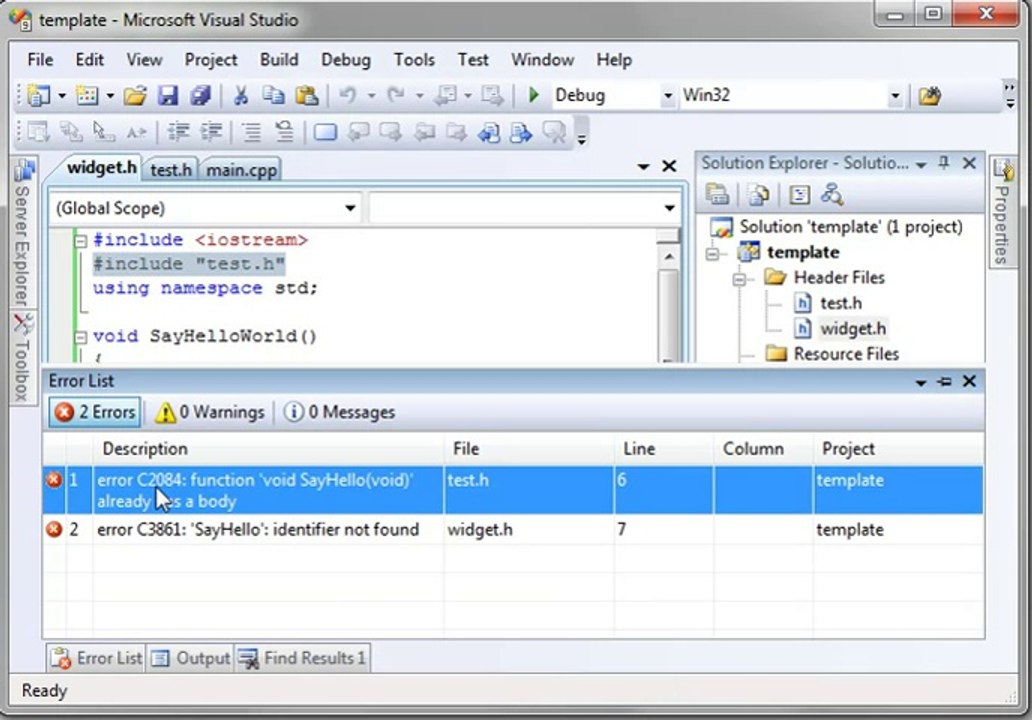This screenshot has height=720, width=1032.
Task: Toggle the 2 Errors filter
Action: pos(95,412)
